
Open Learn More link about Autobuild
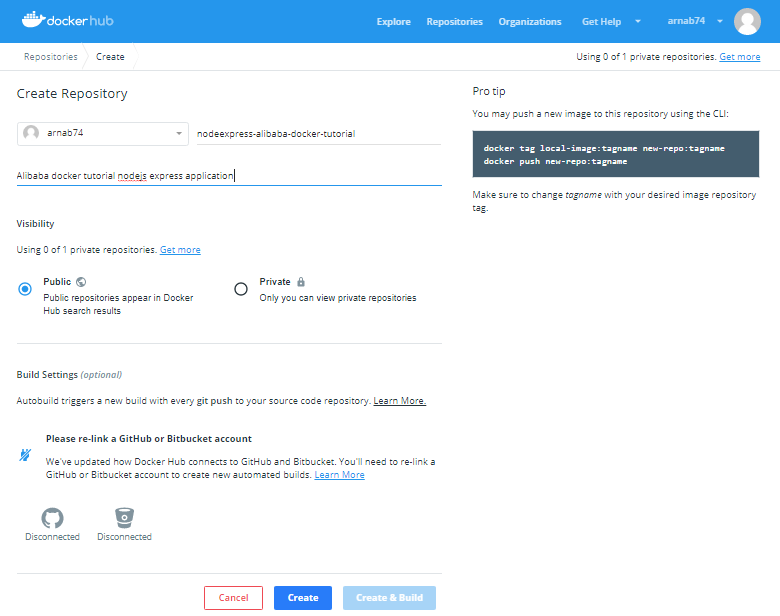tap(399, 401)
